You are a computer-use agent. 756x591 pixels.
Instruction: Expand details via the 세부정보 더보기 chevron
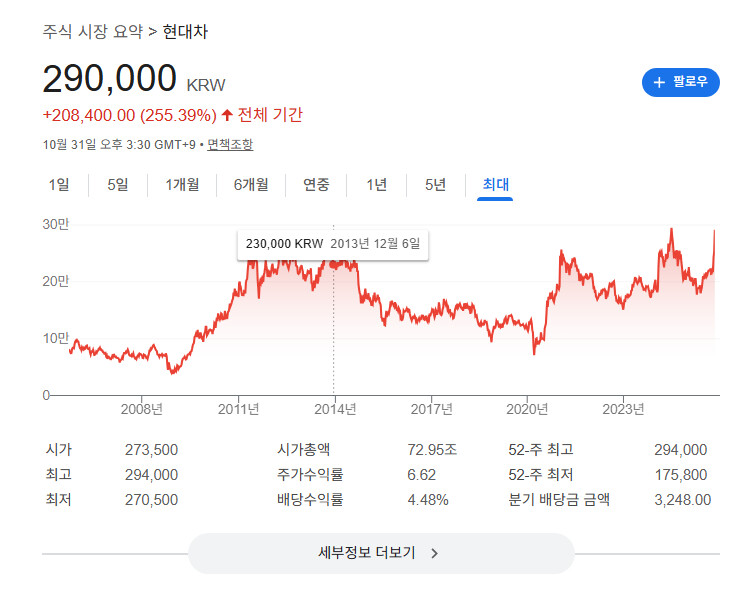click(434, 553)
